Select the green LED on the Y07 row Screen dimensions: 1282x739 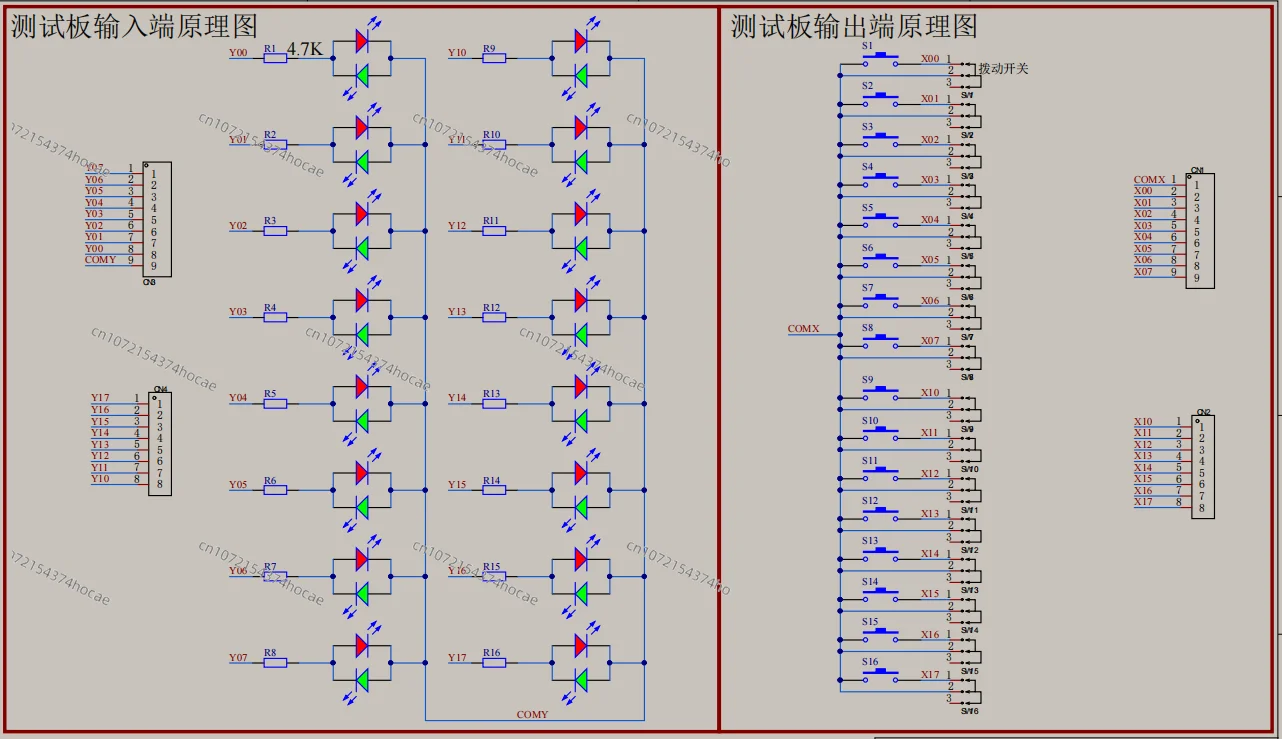pos(361,681)
